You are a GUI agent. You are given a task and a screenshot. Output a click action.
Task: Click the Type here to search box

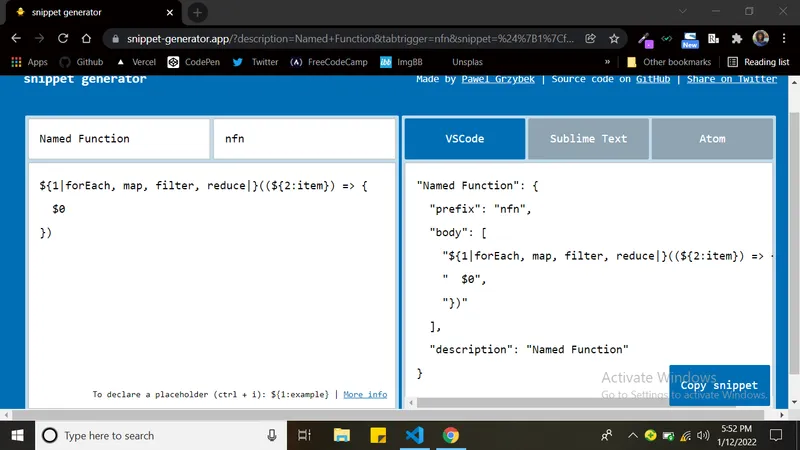point(161,436)
